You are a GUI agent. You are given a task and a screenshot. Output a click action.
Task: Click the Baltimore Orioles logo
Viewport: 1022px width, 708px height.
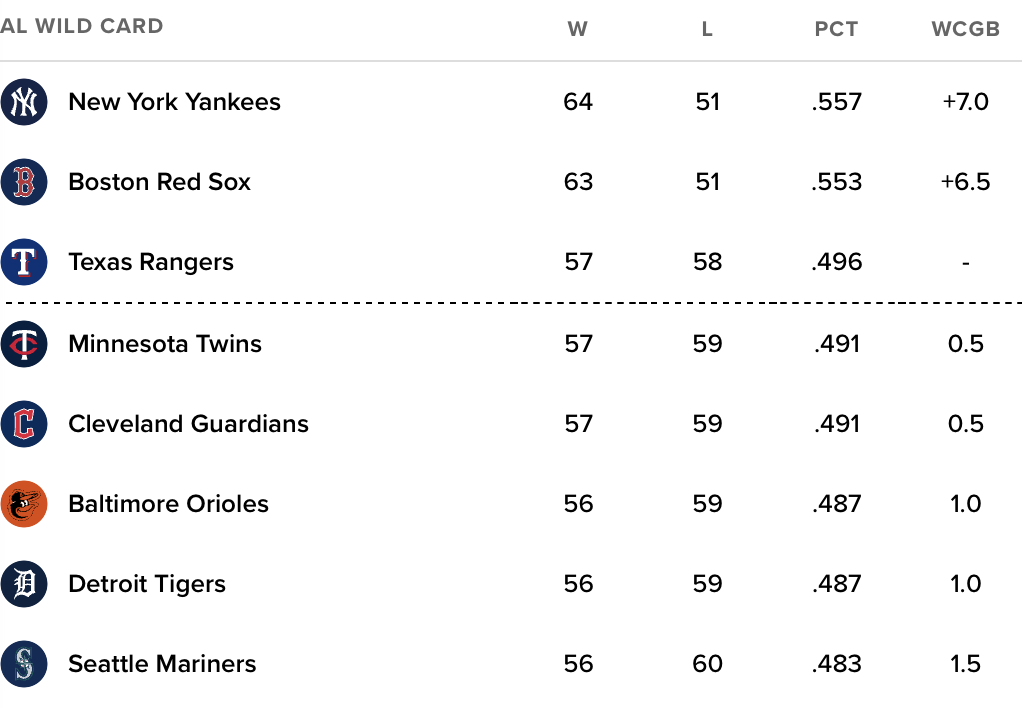(x=24, y=504)
